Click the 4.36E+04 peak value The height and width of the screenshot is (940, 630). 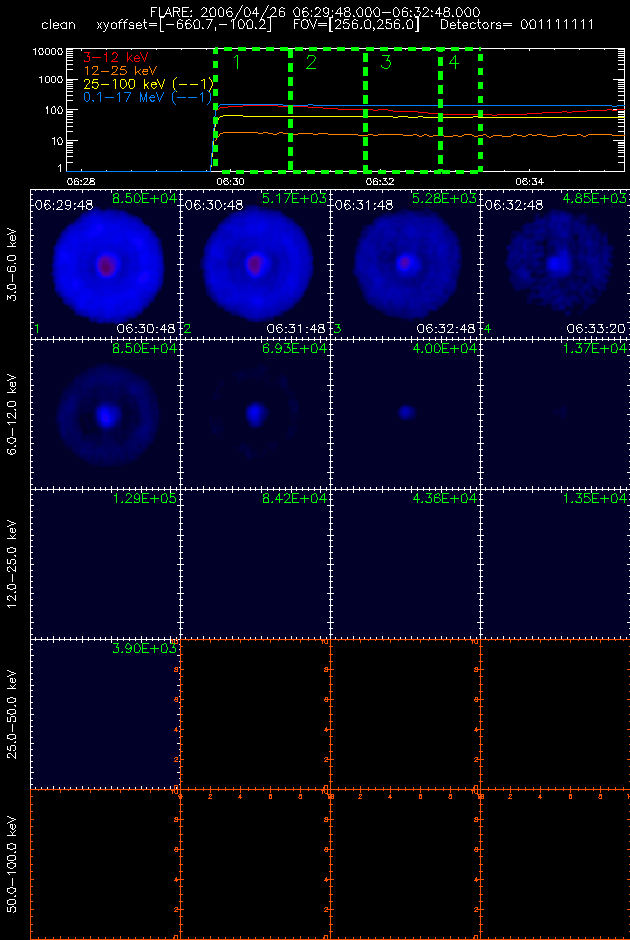tap(444, 498)
